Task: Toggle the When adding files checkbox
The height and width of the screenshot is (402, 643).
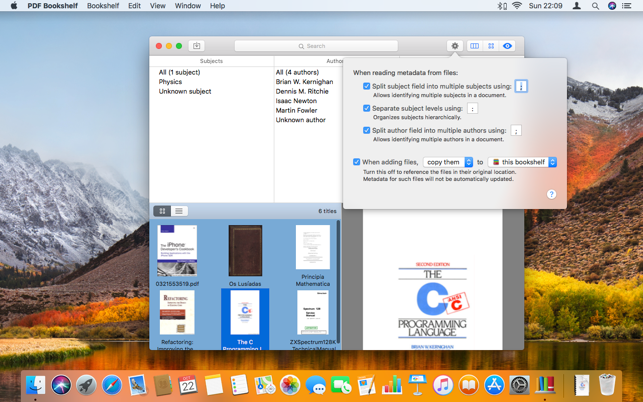Action: 356,162
